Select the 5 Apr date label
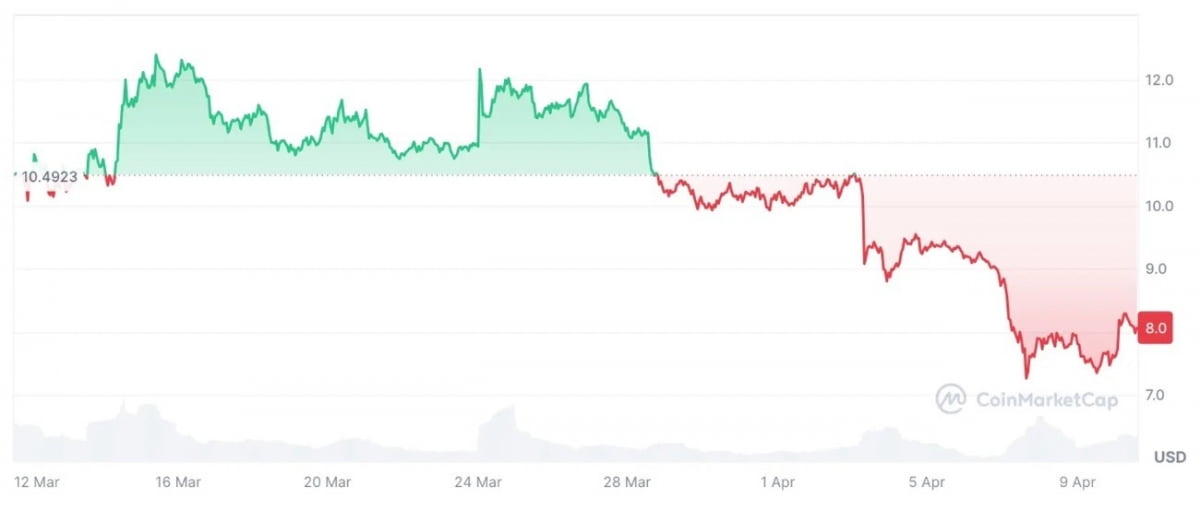Screen dimensions: 1200x511 (928, 482)
